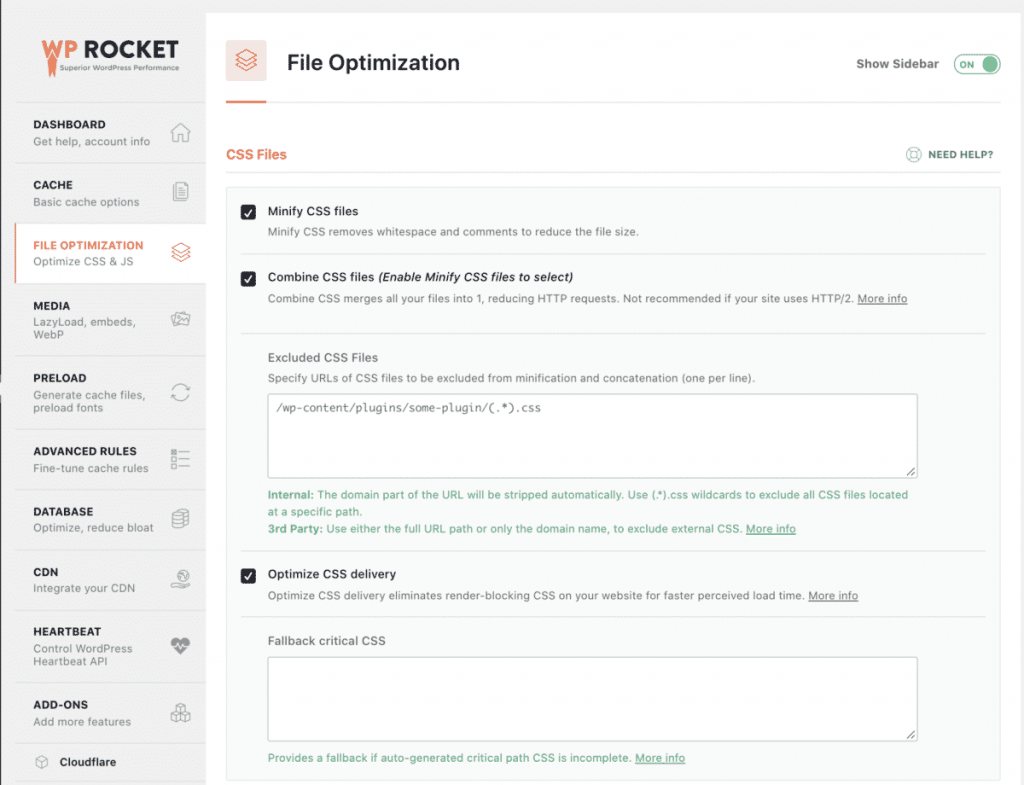This screenshot has width=1024, height=785.
Task: Select the File Optimization menu item
Action: click(x=110, y=253)
